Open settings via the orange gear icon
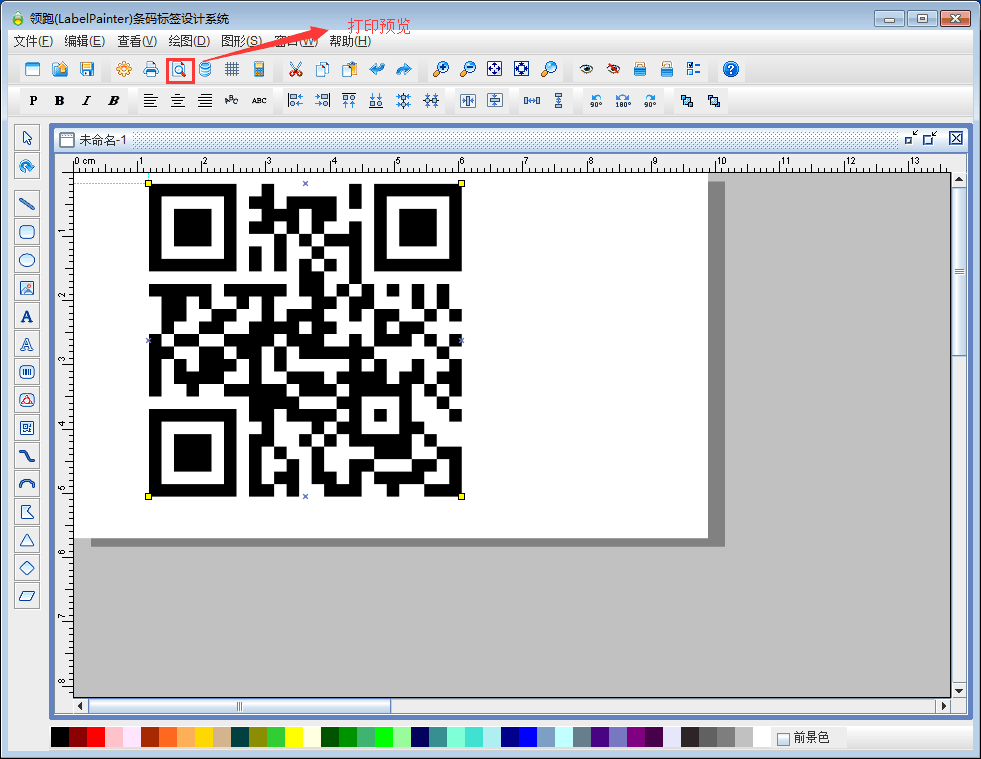The width and height of the screenshot is (981, 759). [124, 69]
